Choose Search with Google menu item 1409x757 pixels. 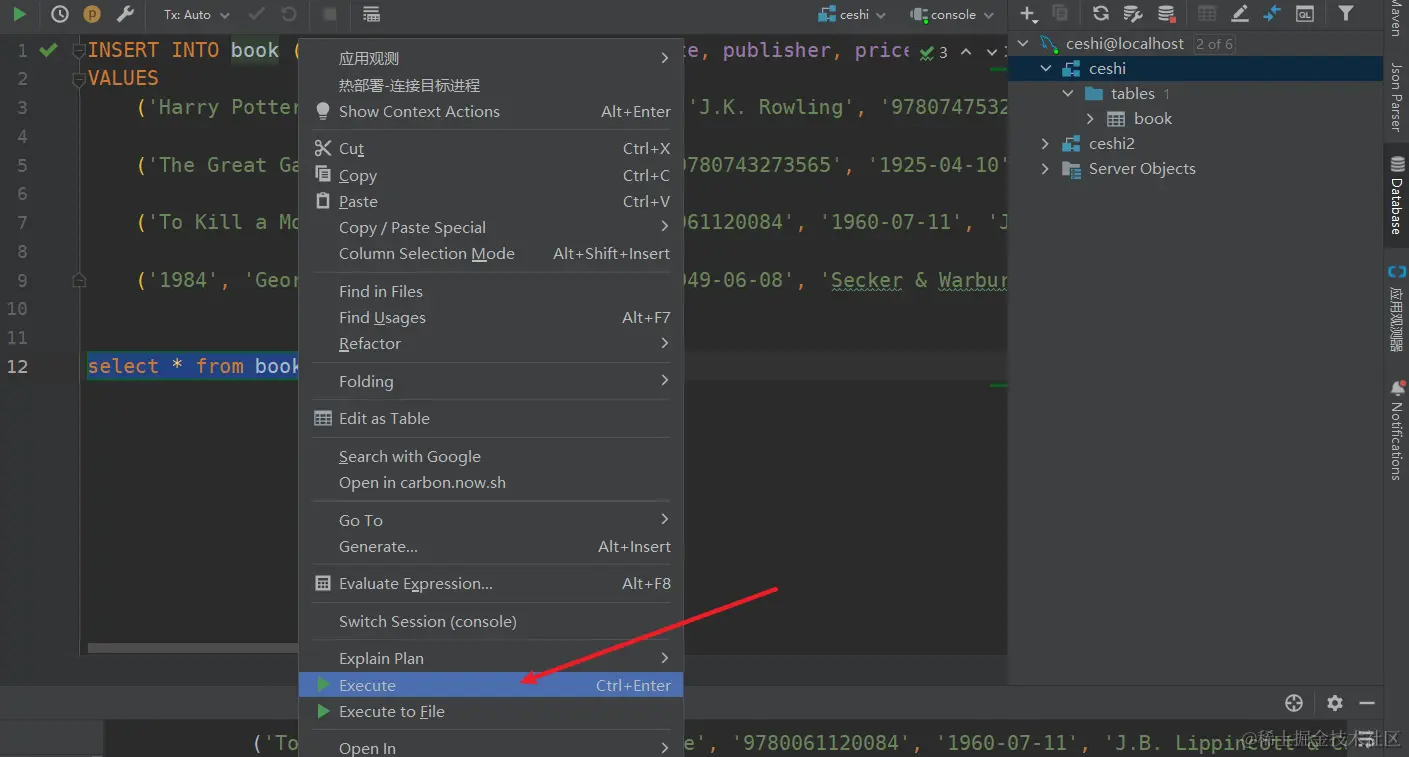[x=491, y=456]
